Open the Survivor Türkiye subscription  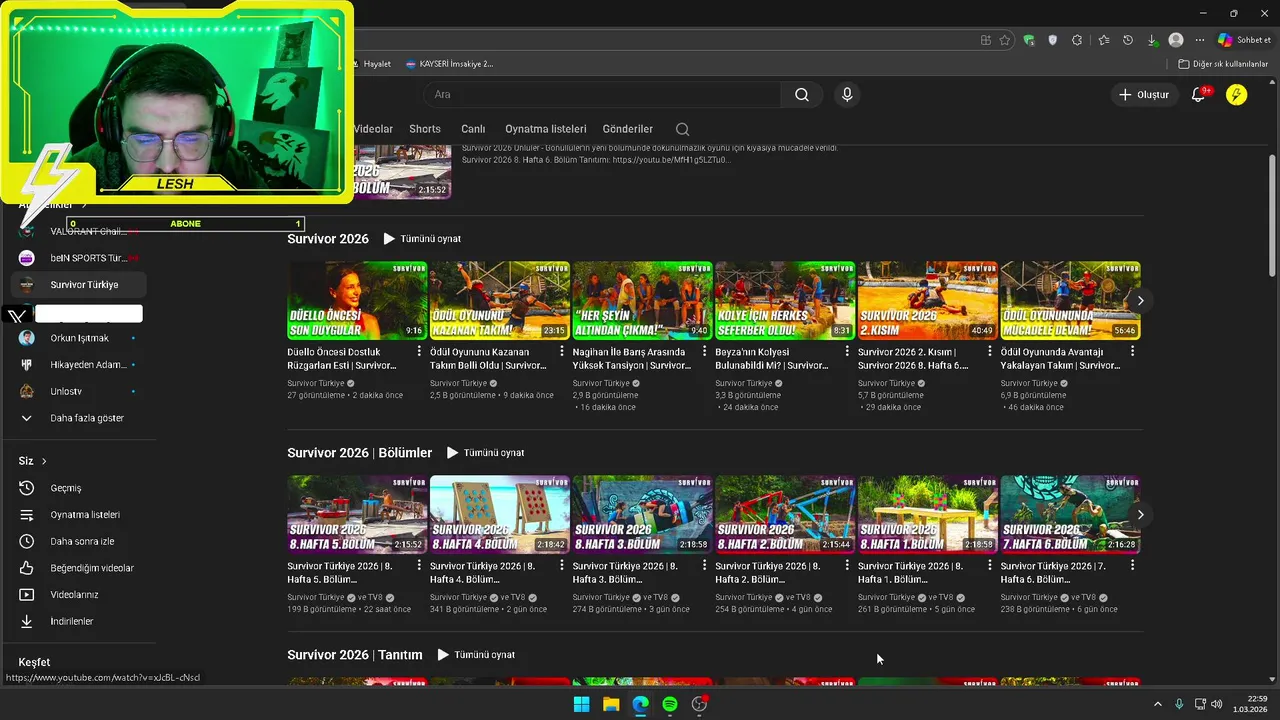click(x=78, y=285)
